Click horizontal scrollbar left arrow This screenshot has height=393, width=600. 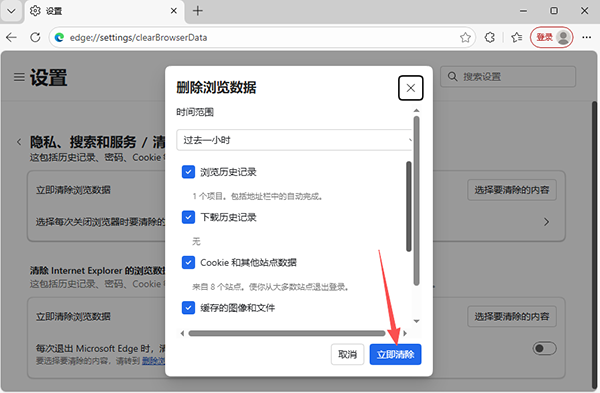coord(182,333)
